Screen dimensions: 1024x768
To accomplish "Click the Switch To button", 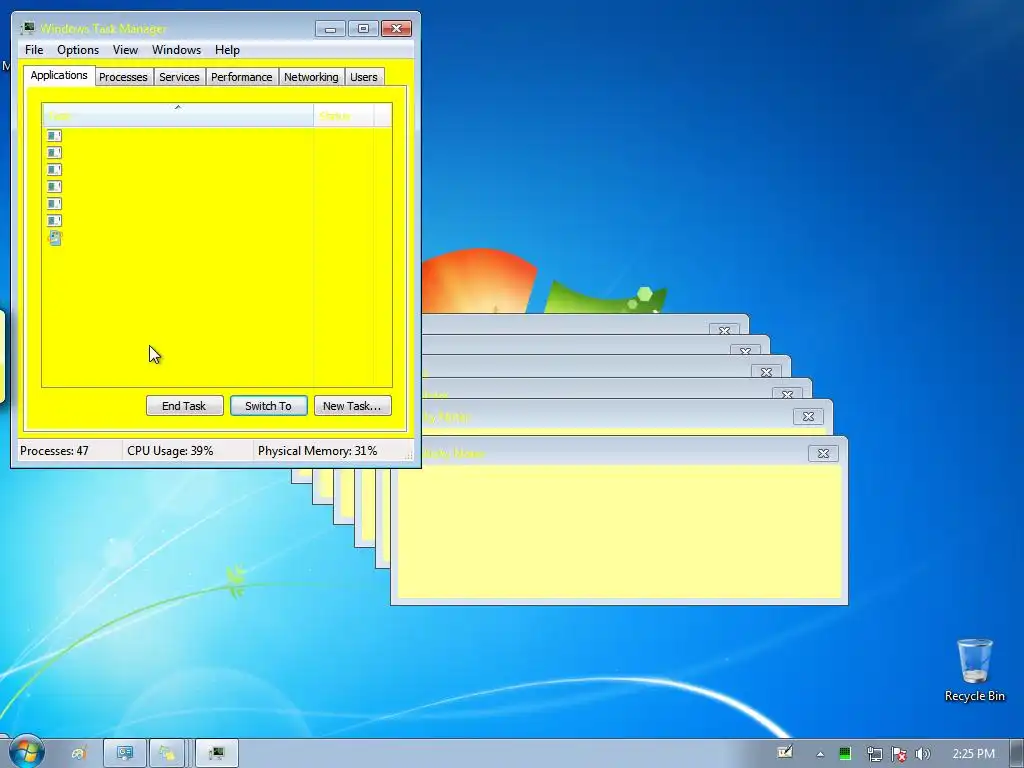I will coord(268,406).
